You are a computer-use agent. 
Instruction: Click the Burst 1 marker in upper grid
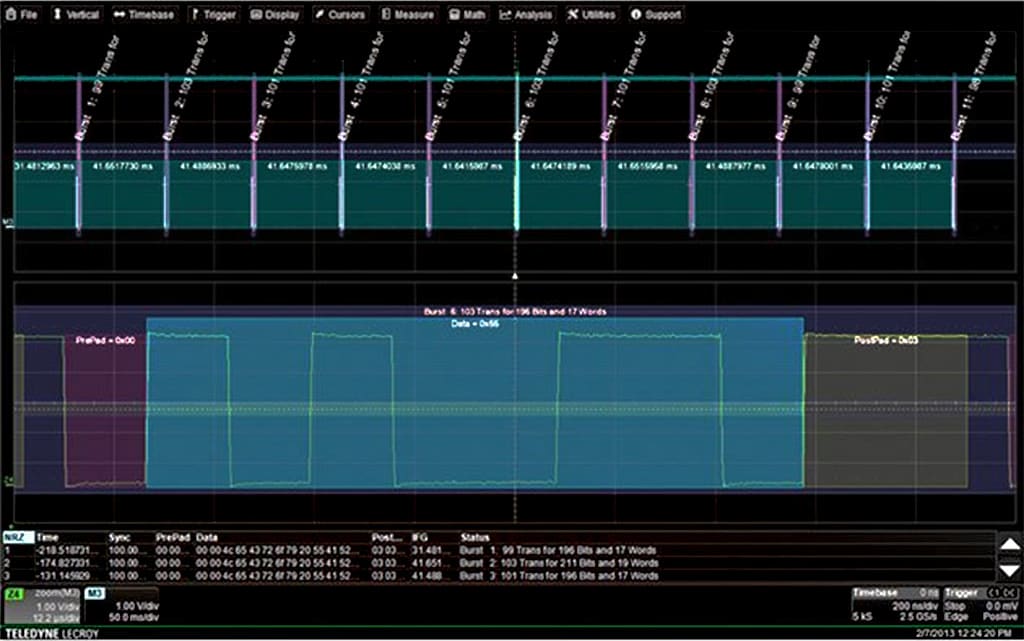pyautogui.click(x=79, y=153)
